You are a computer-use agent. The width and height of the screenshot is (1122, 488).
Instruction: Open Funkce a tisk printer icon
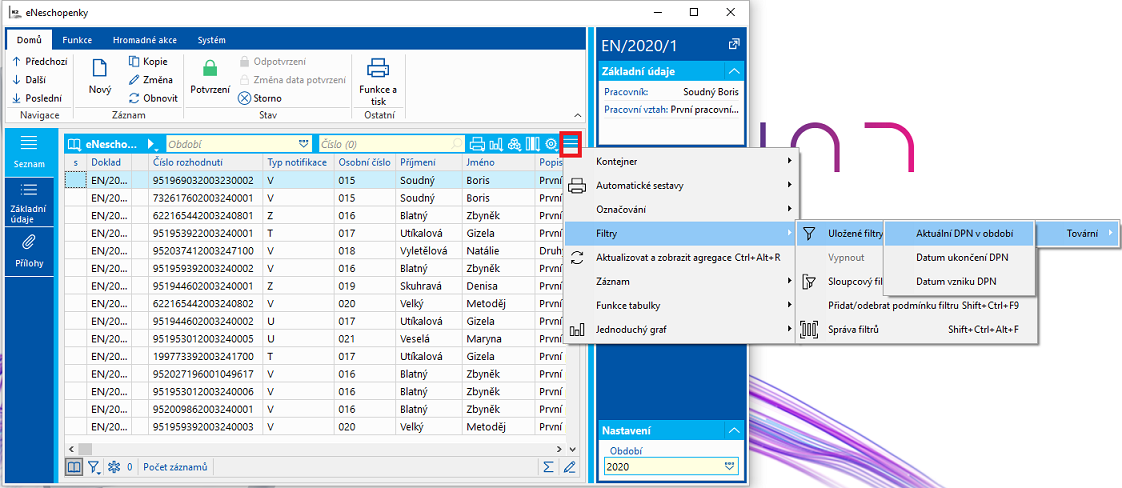378,68
